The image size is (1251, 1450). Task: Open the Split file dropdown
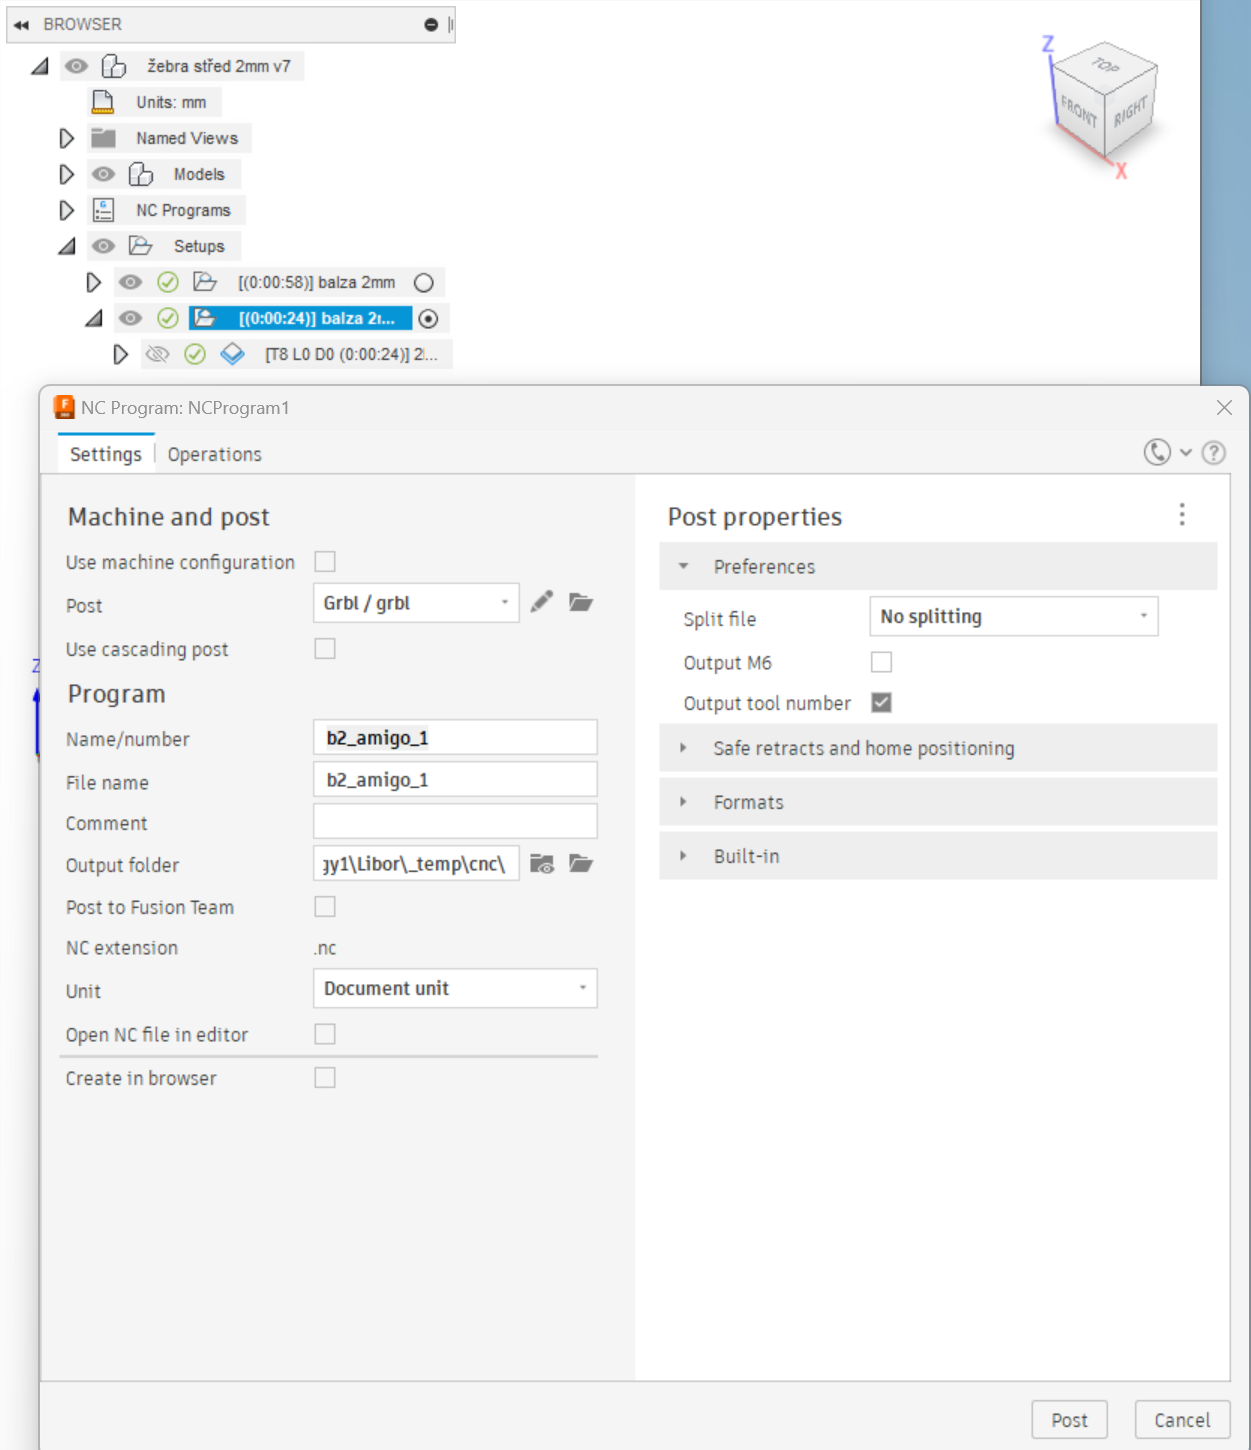[1013, 617]
